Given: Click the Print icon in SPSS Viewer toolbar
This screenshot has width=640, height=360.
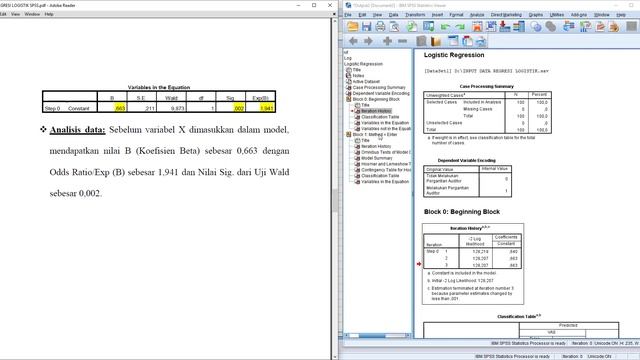Looking at the screenshot, I should click(380, 27).
